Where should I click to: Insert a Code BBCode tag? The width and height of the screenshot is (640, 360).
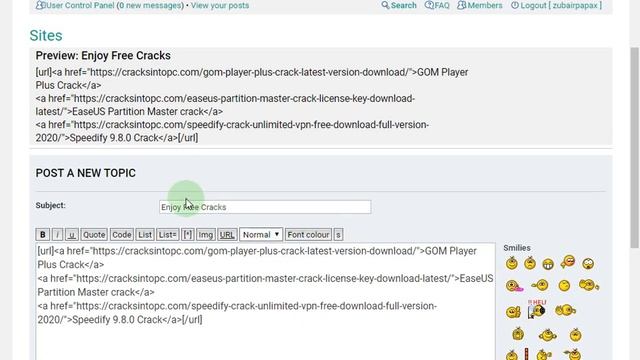pos(122,235)
